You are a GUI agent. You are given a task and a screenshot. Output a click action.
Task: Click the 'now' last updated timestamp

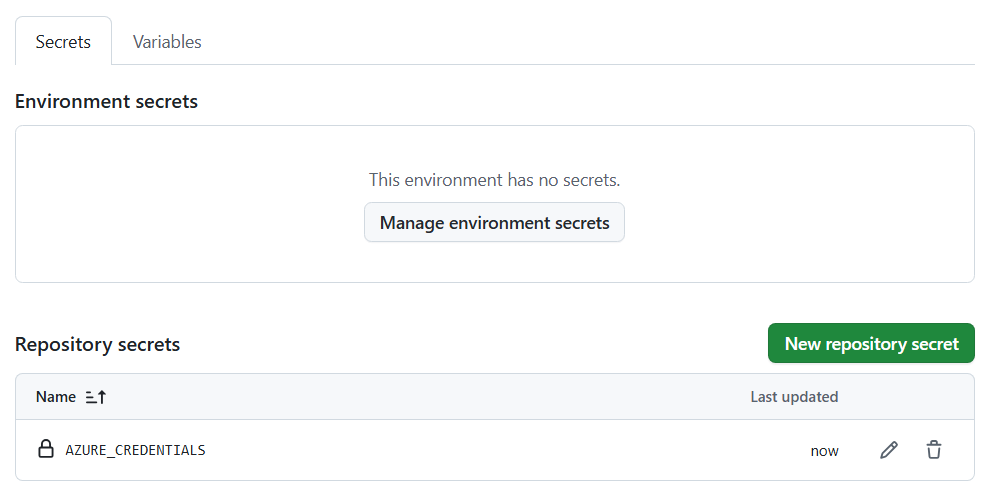click(x=824, y=451)
